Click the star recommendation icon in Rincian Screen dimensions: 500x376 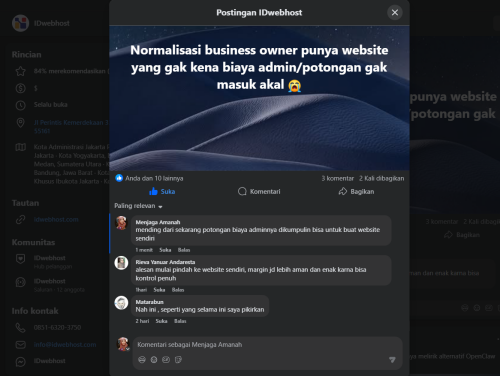pyautogui.click(x=20, y=71)
